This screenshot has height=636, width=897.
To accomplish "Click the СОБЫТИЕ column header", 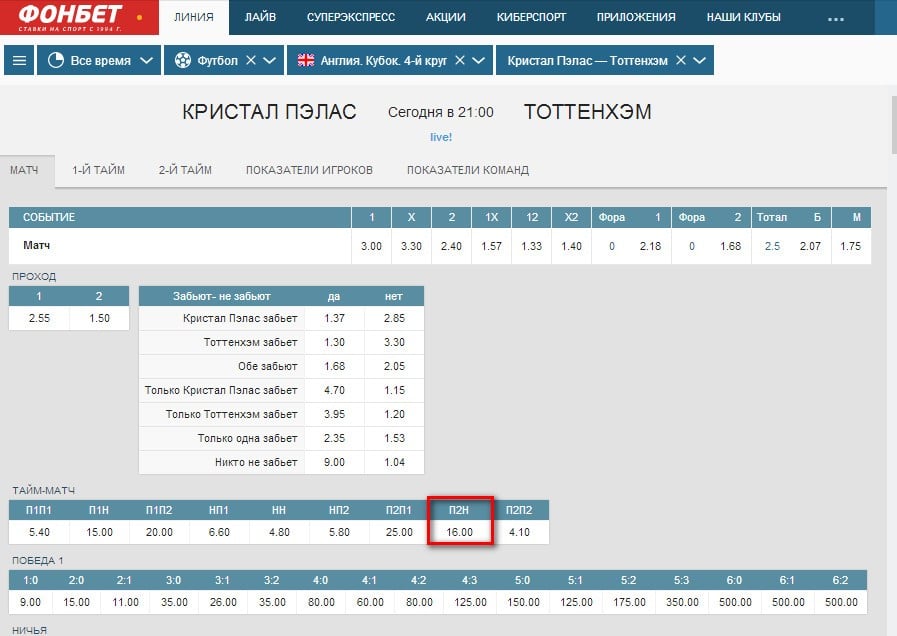I will 180,217.
